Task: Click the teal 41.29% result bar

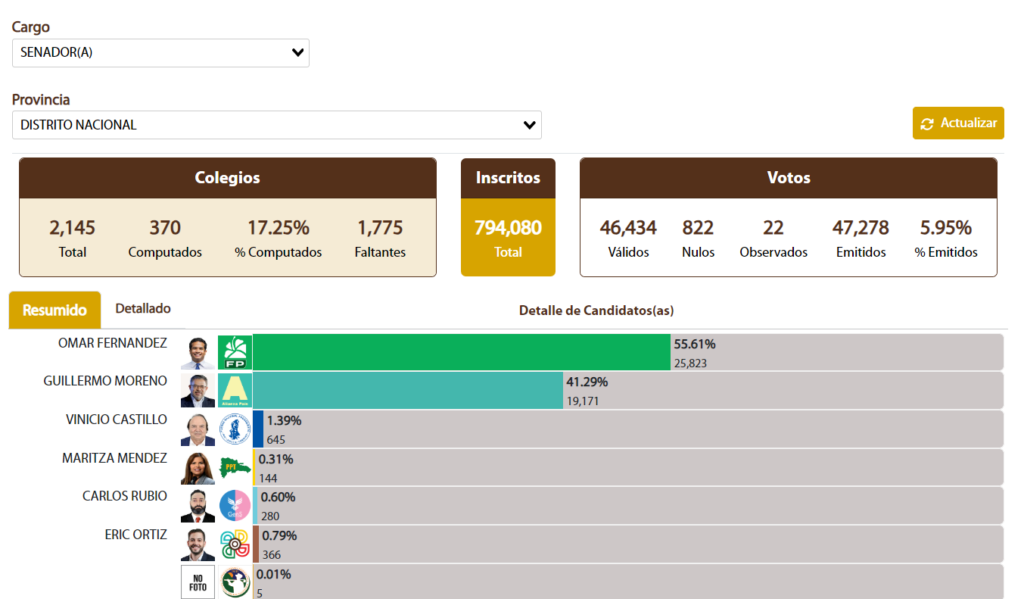Action: point(407,391)
